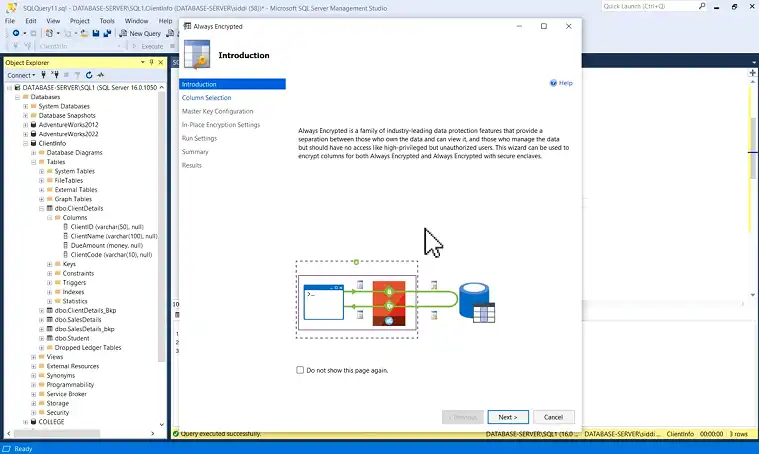Select 'dbo.ClientDetails_Bkp' table

pyautogui.click(x=85, y=310)
